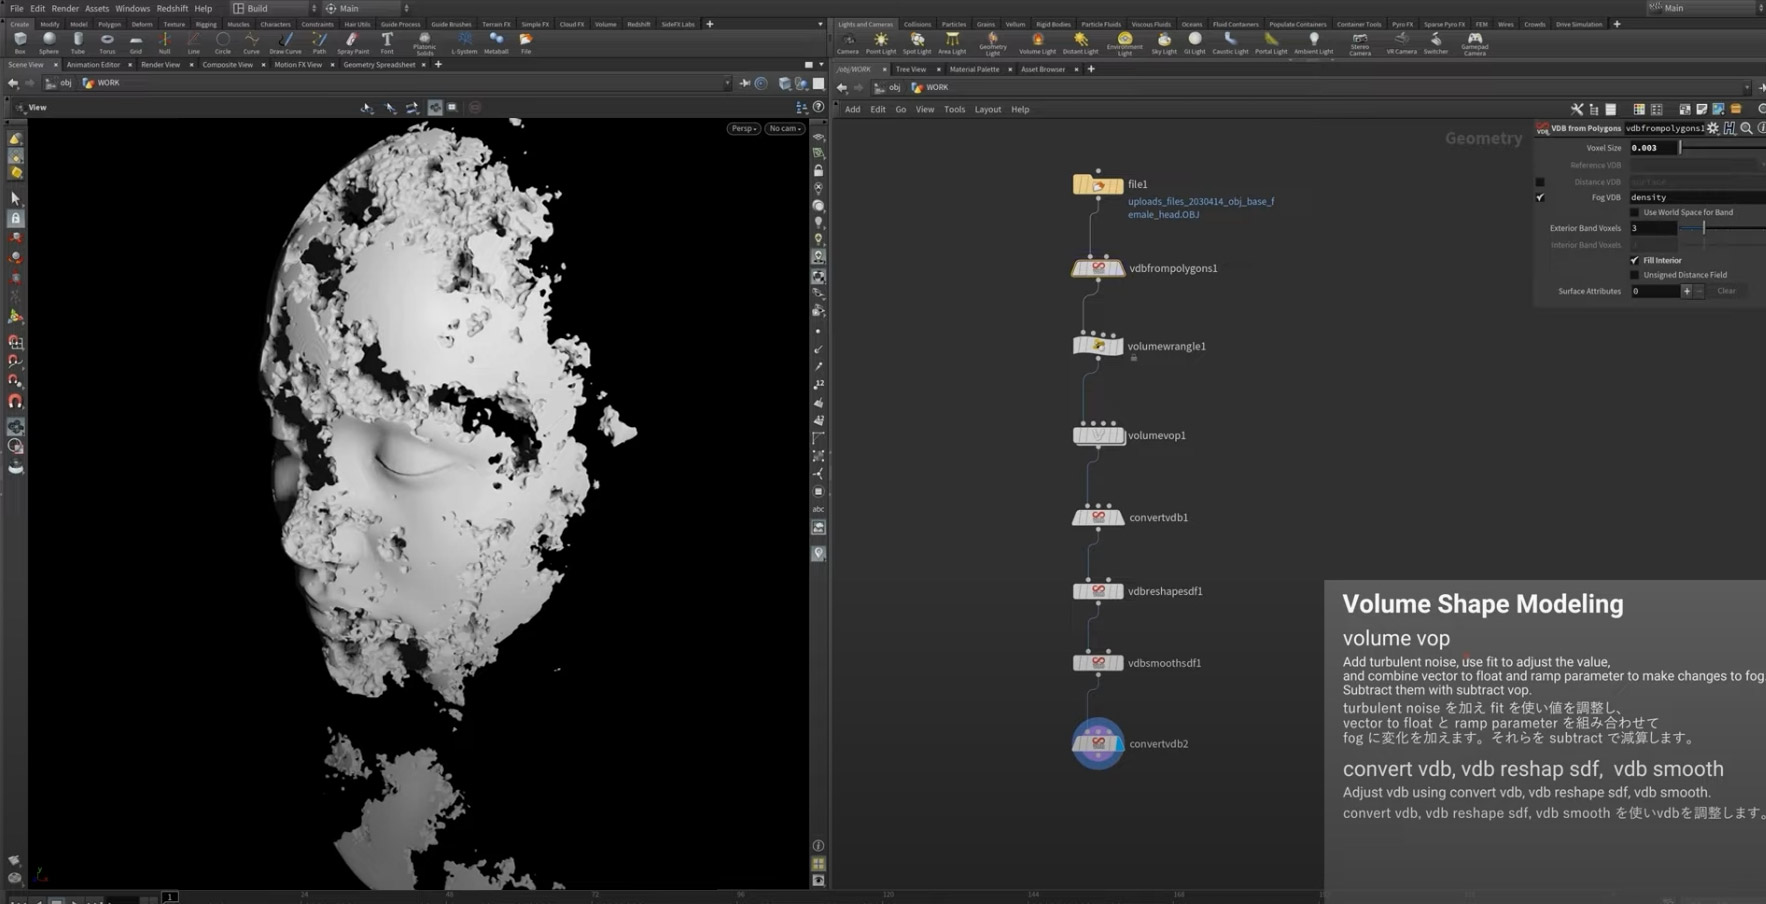Toggle Use World Space for Band

click(1635, 212)
